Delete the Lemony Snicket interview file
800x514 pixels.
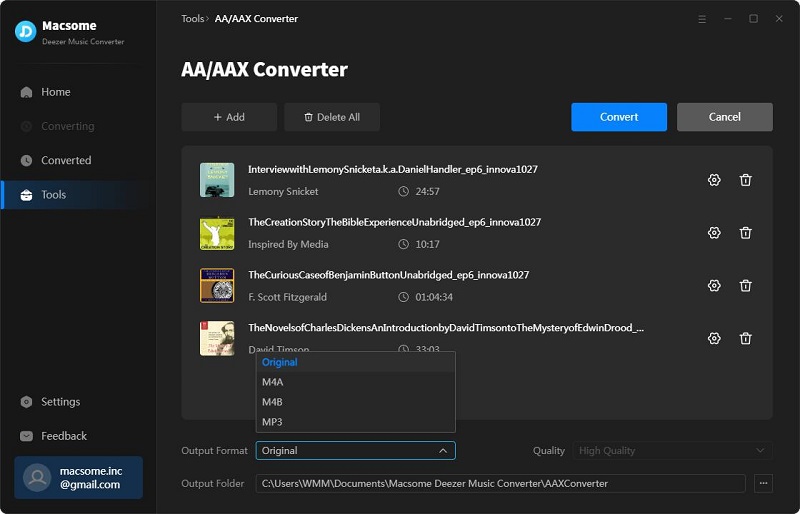coord(745,180)
